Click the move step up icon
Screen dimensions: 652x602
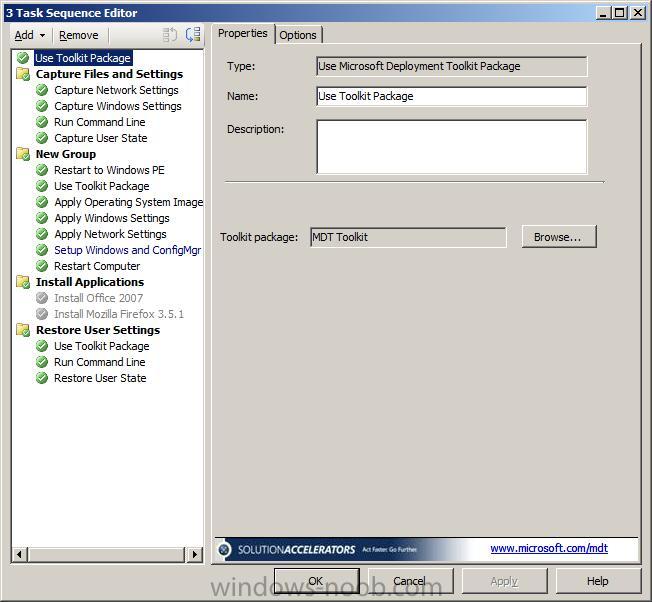click(x=169, y=35)
